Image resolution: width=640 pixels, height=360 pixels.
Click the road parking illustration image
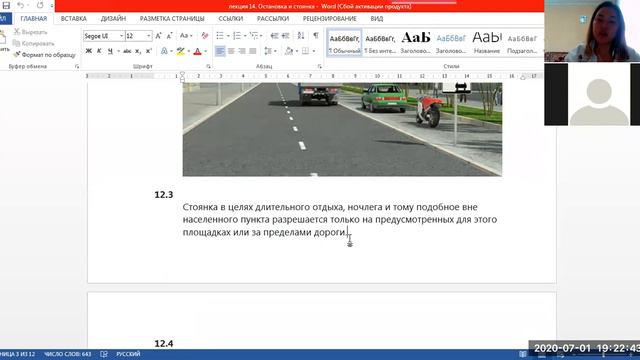(342, 129)
